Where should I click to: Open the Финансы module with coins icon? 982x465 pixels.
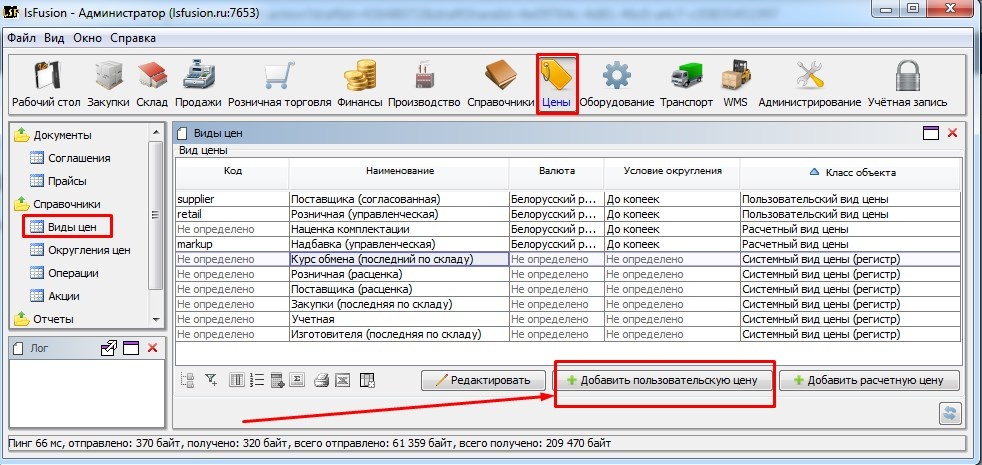coord(359,83)
